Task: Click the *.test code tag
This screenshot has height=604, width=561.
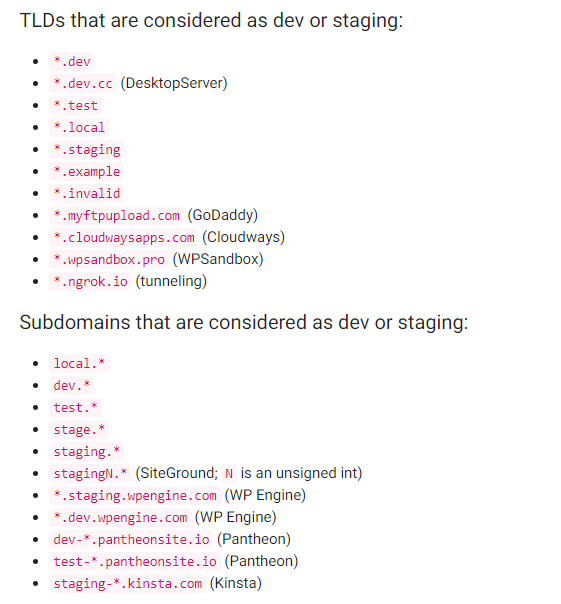Action: point(75,106)
